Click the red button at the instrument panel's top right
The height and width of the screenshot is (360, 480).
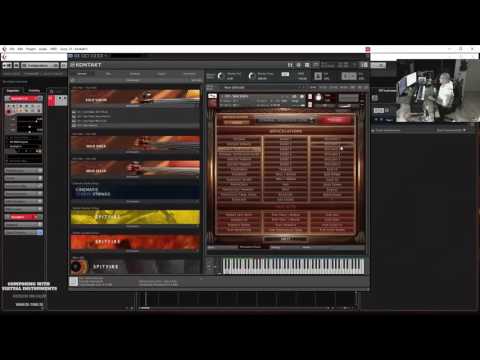coord(335,120)
